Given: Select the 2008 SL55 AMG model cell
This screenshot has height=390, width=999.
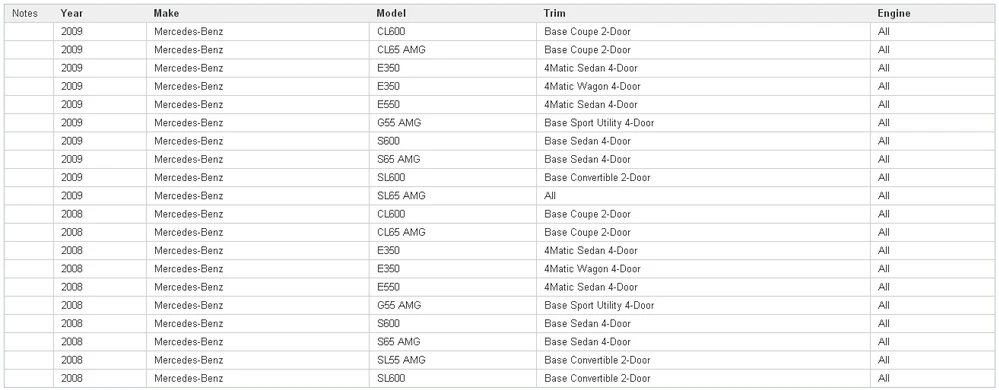Looking at the screenshot, I should point(453,360).
